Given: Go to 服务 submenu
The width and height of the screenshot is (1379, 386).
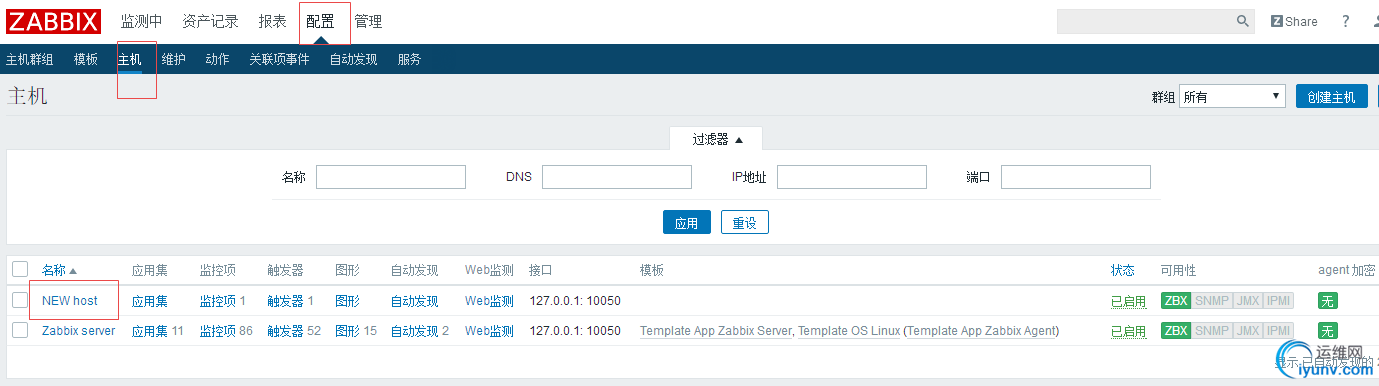Looking at the screenshot, I should 409,59.
